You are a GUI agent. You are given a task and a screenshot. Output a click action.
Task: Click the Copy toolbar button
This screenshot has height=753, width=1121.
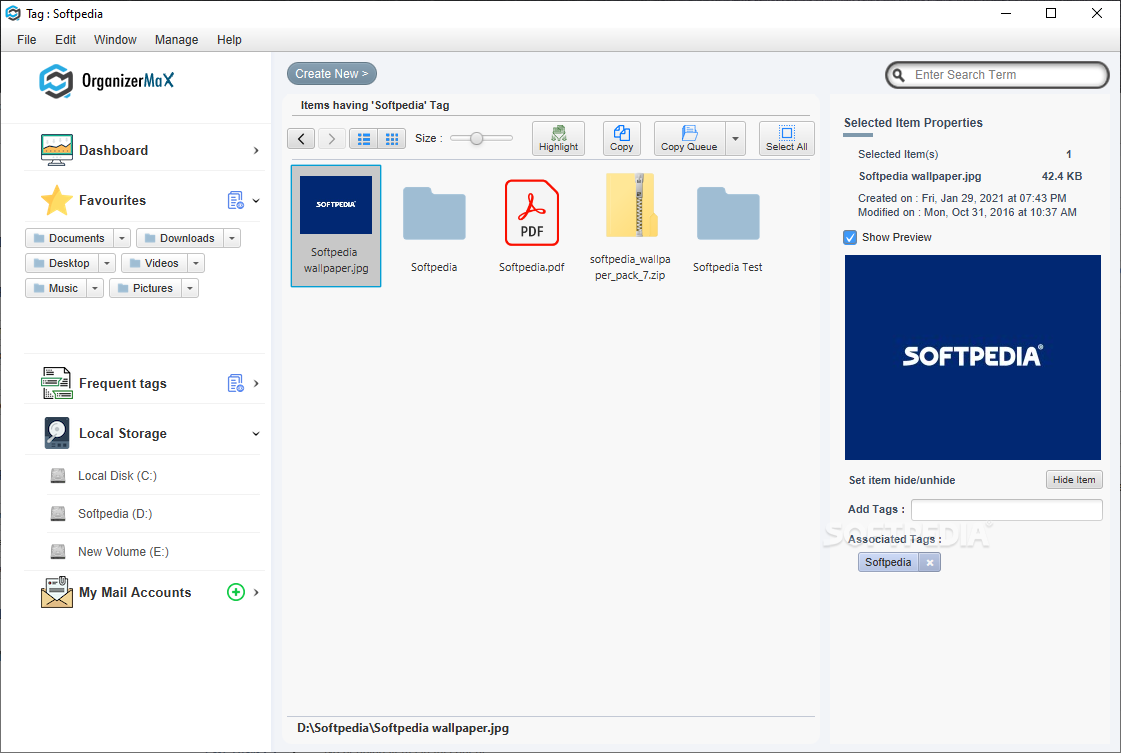tap(621, 138)
